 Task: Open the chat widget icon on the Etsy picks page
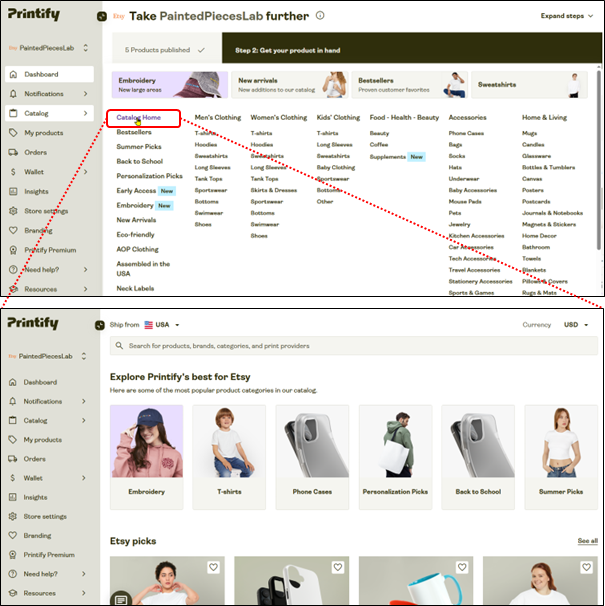(x=121, y=599)
